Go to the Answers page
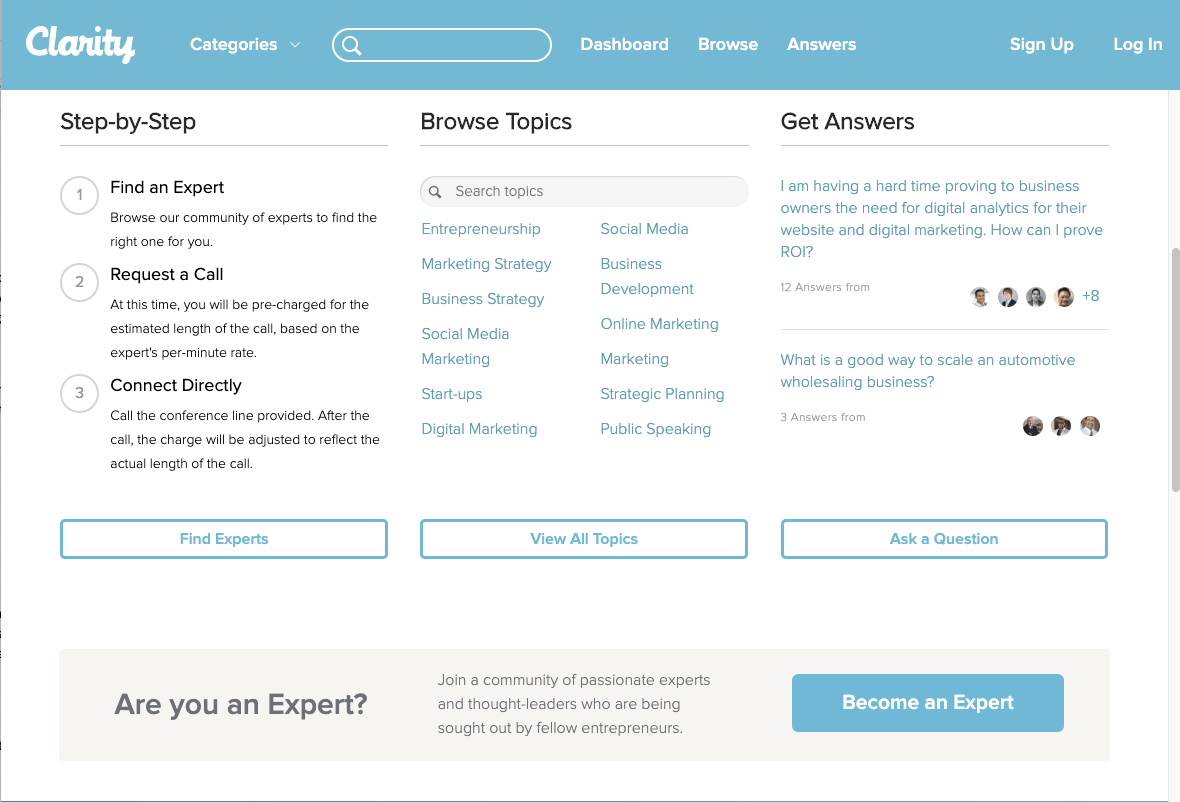 point(821,45)
